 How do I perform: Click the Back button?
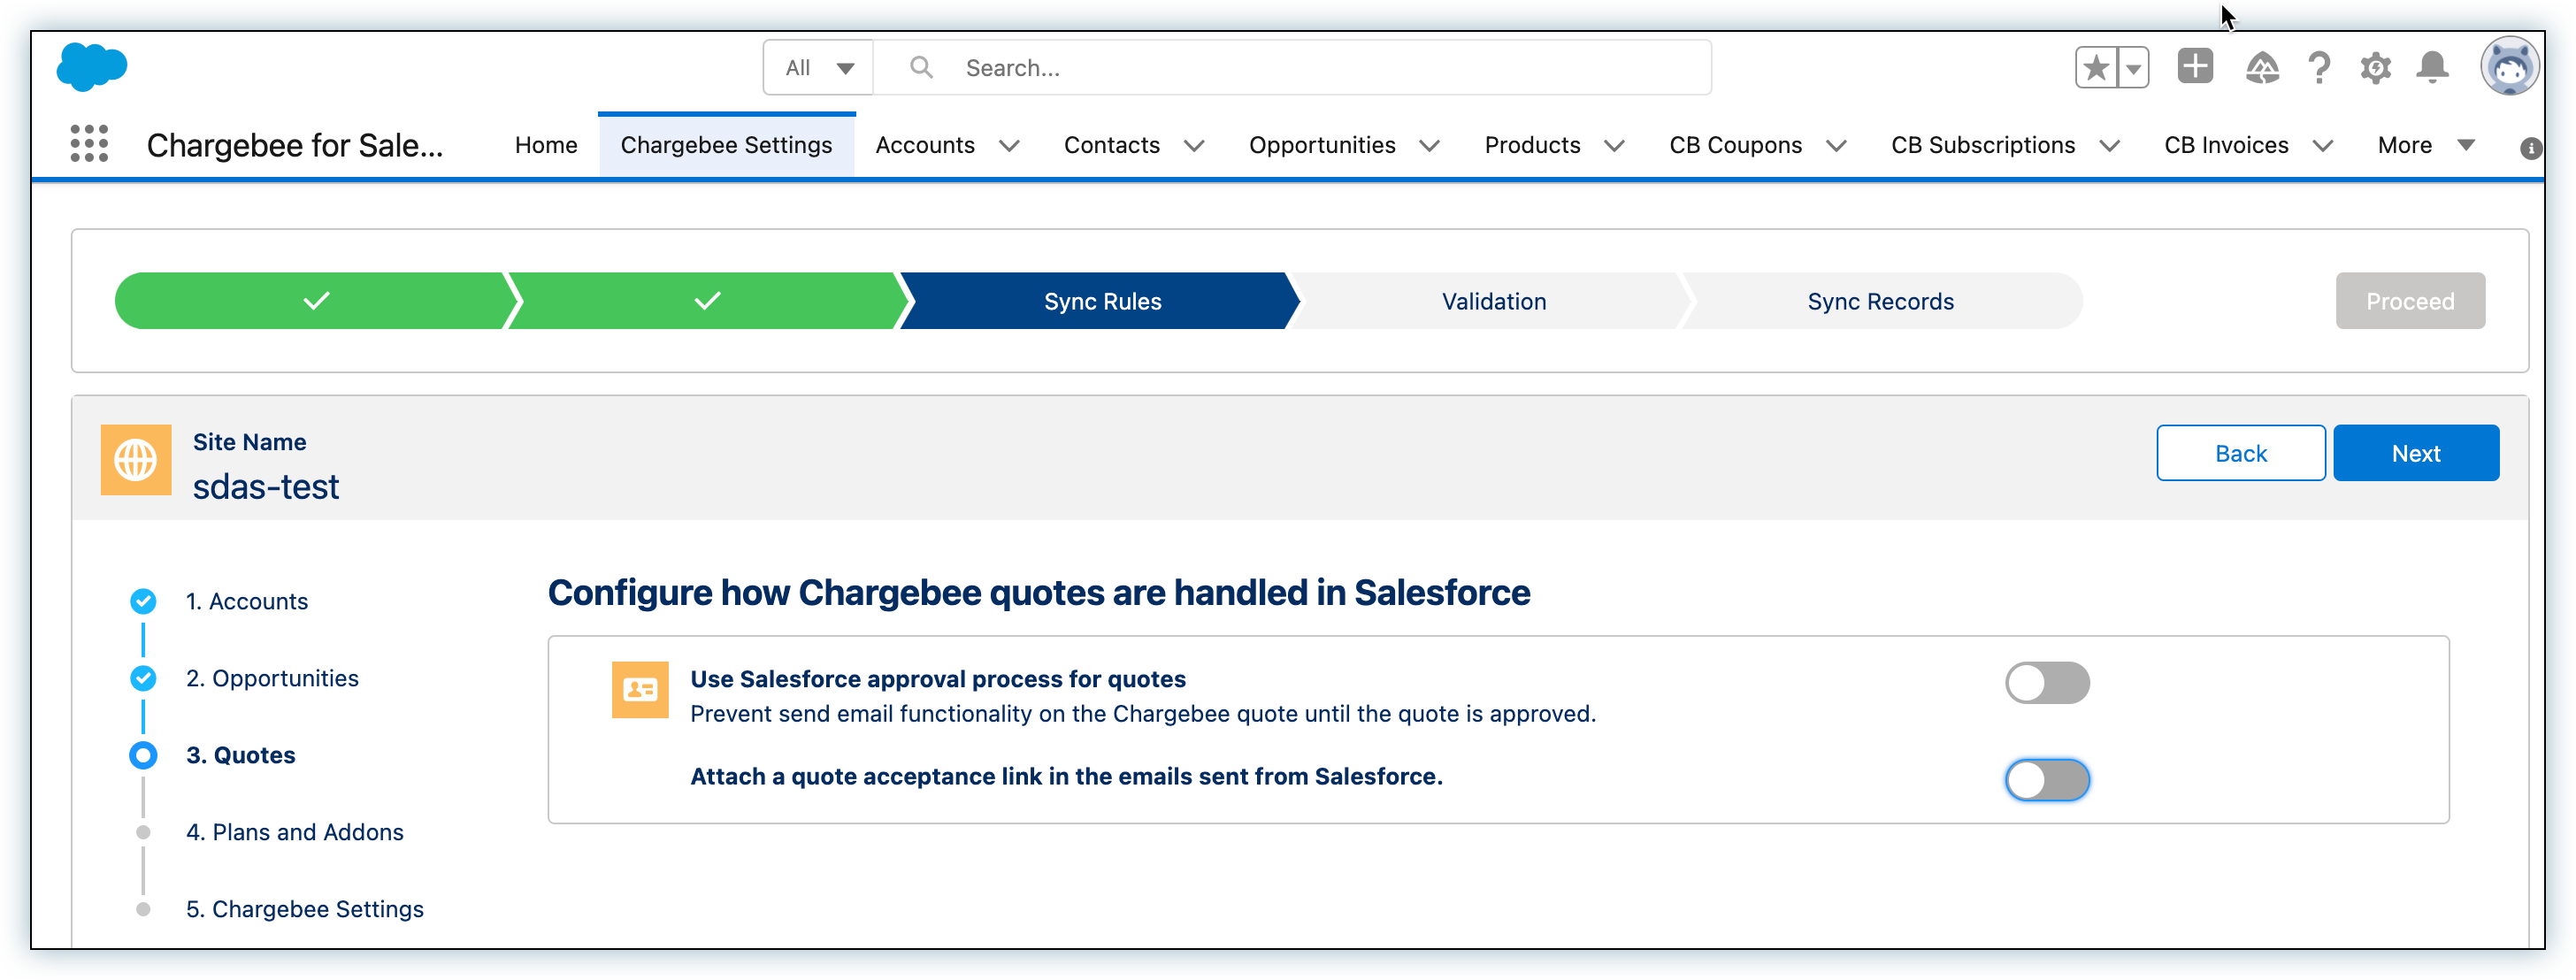tap(2240, 453)
